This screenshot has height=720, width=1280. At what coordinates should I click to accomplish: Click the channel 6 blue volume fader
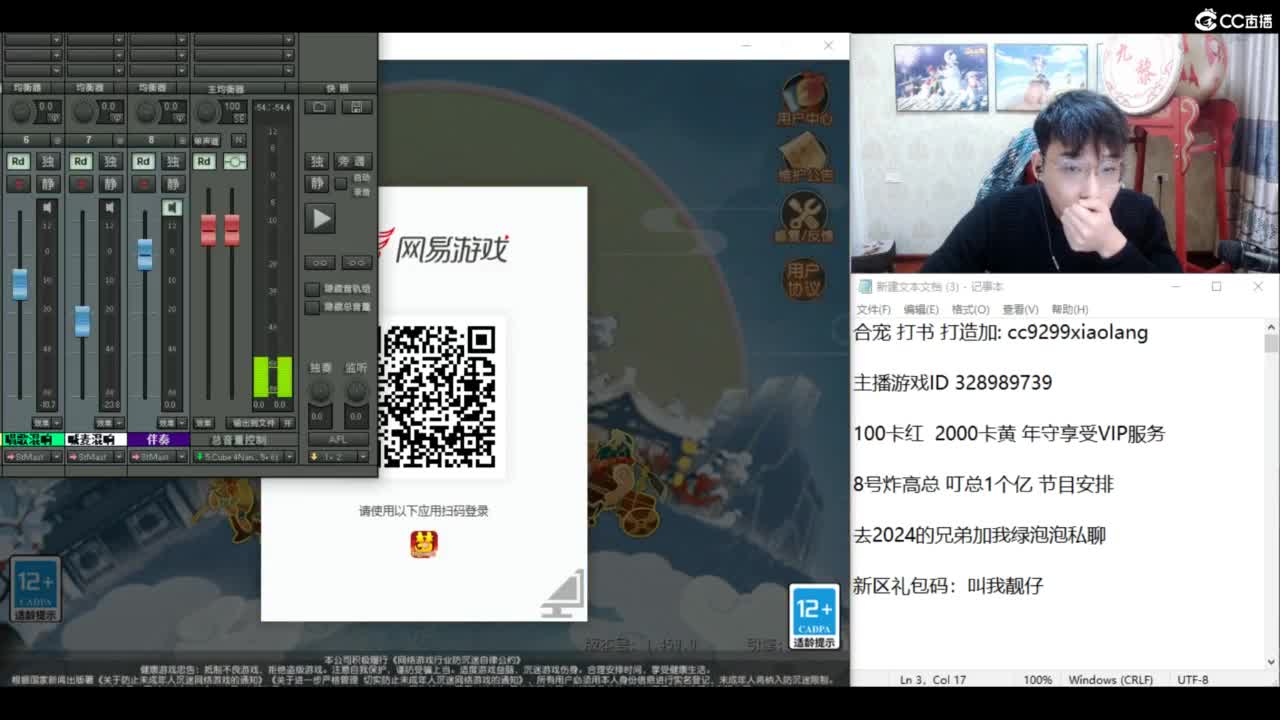pos(20,284)
